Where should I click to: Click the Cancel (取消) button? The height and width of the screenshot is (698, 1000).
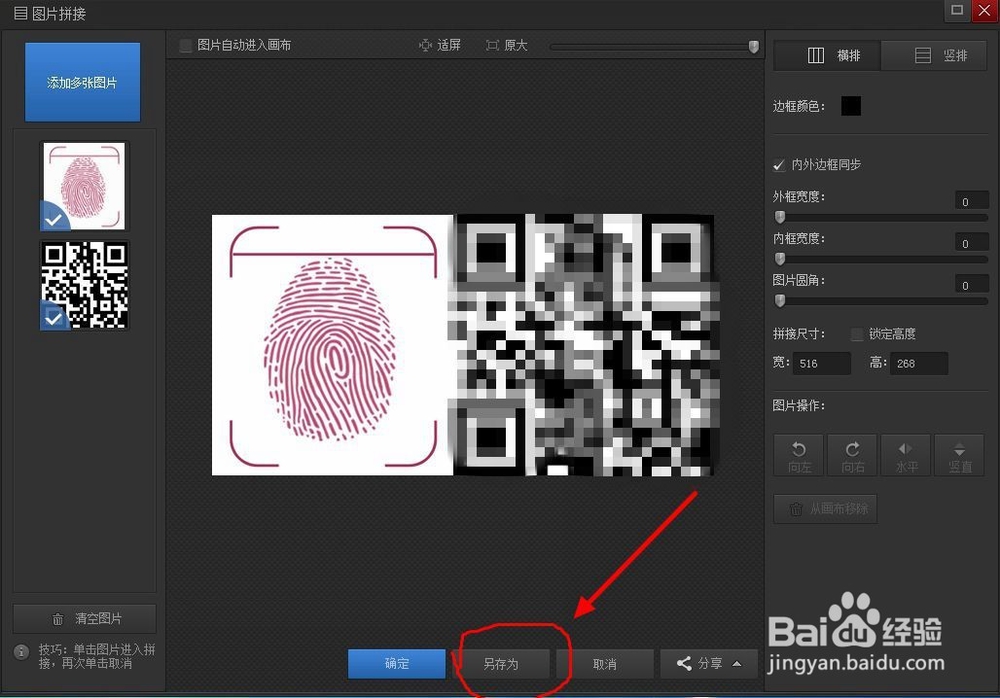point(605,664)
